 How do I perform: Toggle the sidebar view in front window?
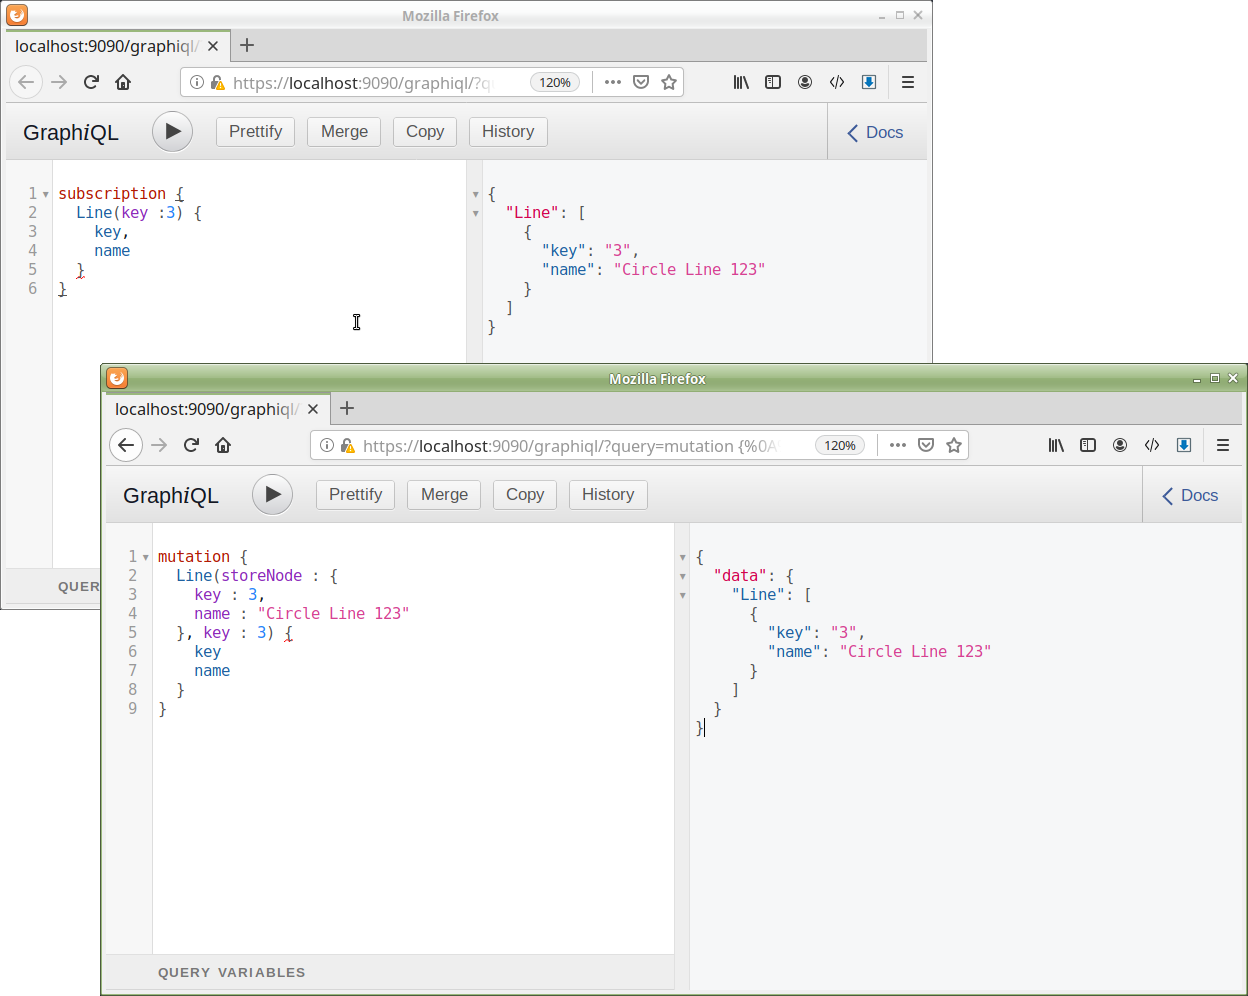(x=1088, y=445)
